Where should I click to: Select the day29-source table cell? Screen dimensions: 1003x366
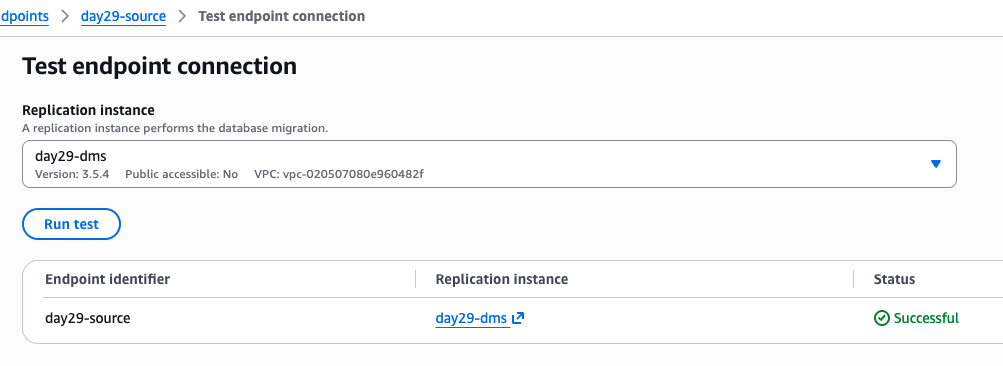click(88, 318)
